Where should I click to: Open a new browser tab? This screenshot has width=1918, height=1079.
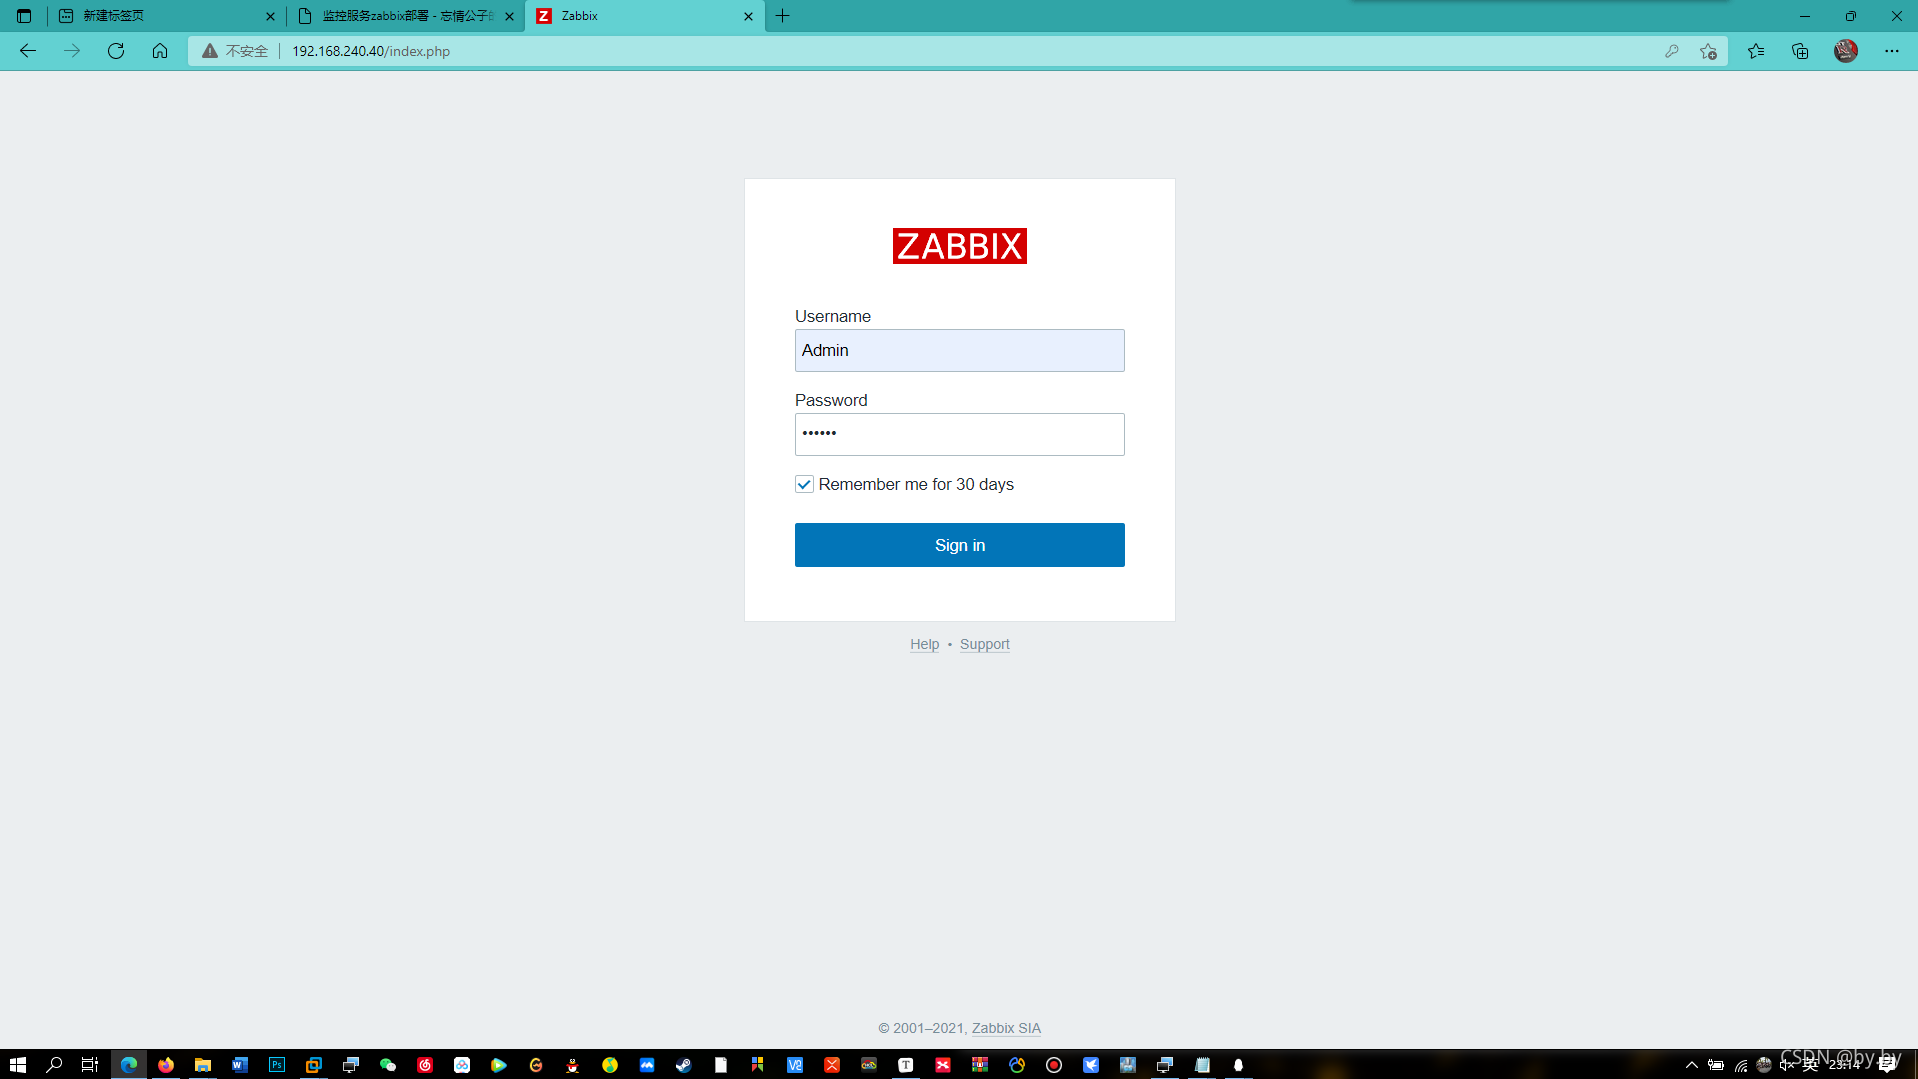[x=783, y=16]
